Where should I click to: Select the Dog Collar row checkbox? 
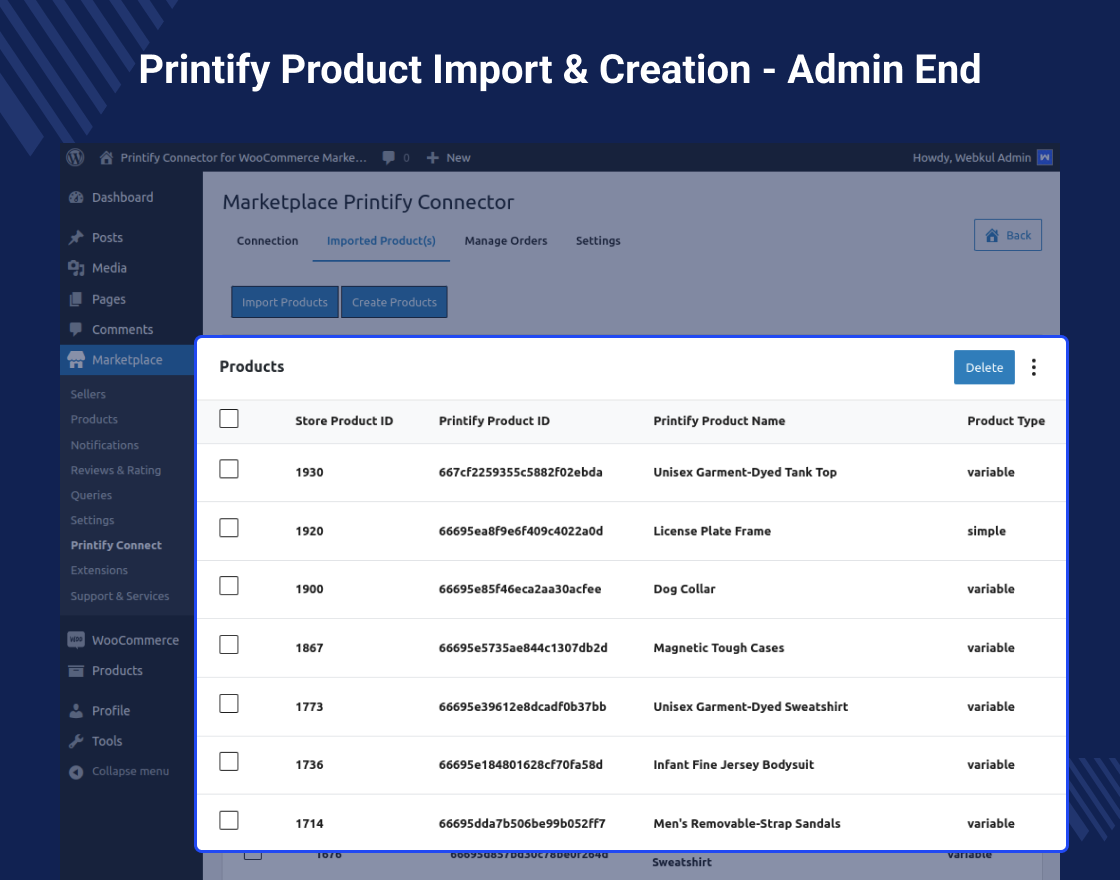(229, 586)
